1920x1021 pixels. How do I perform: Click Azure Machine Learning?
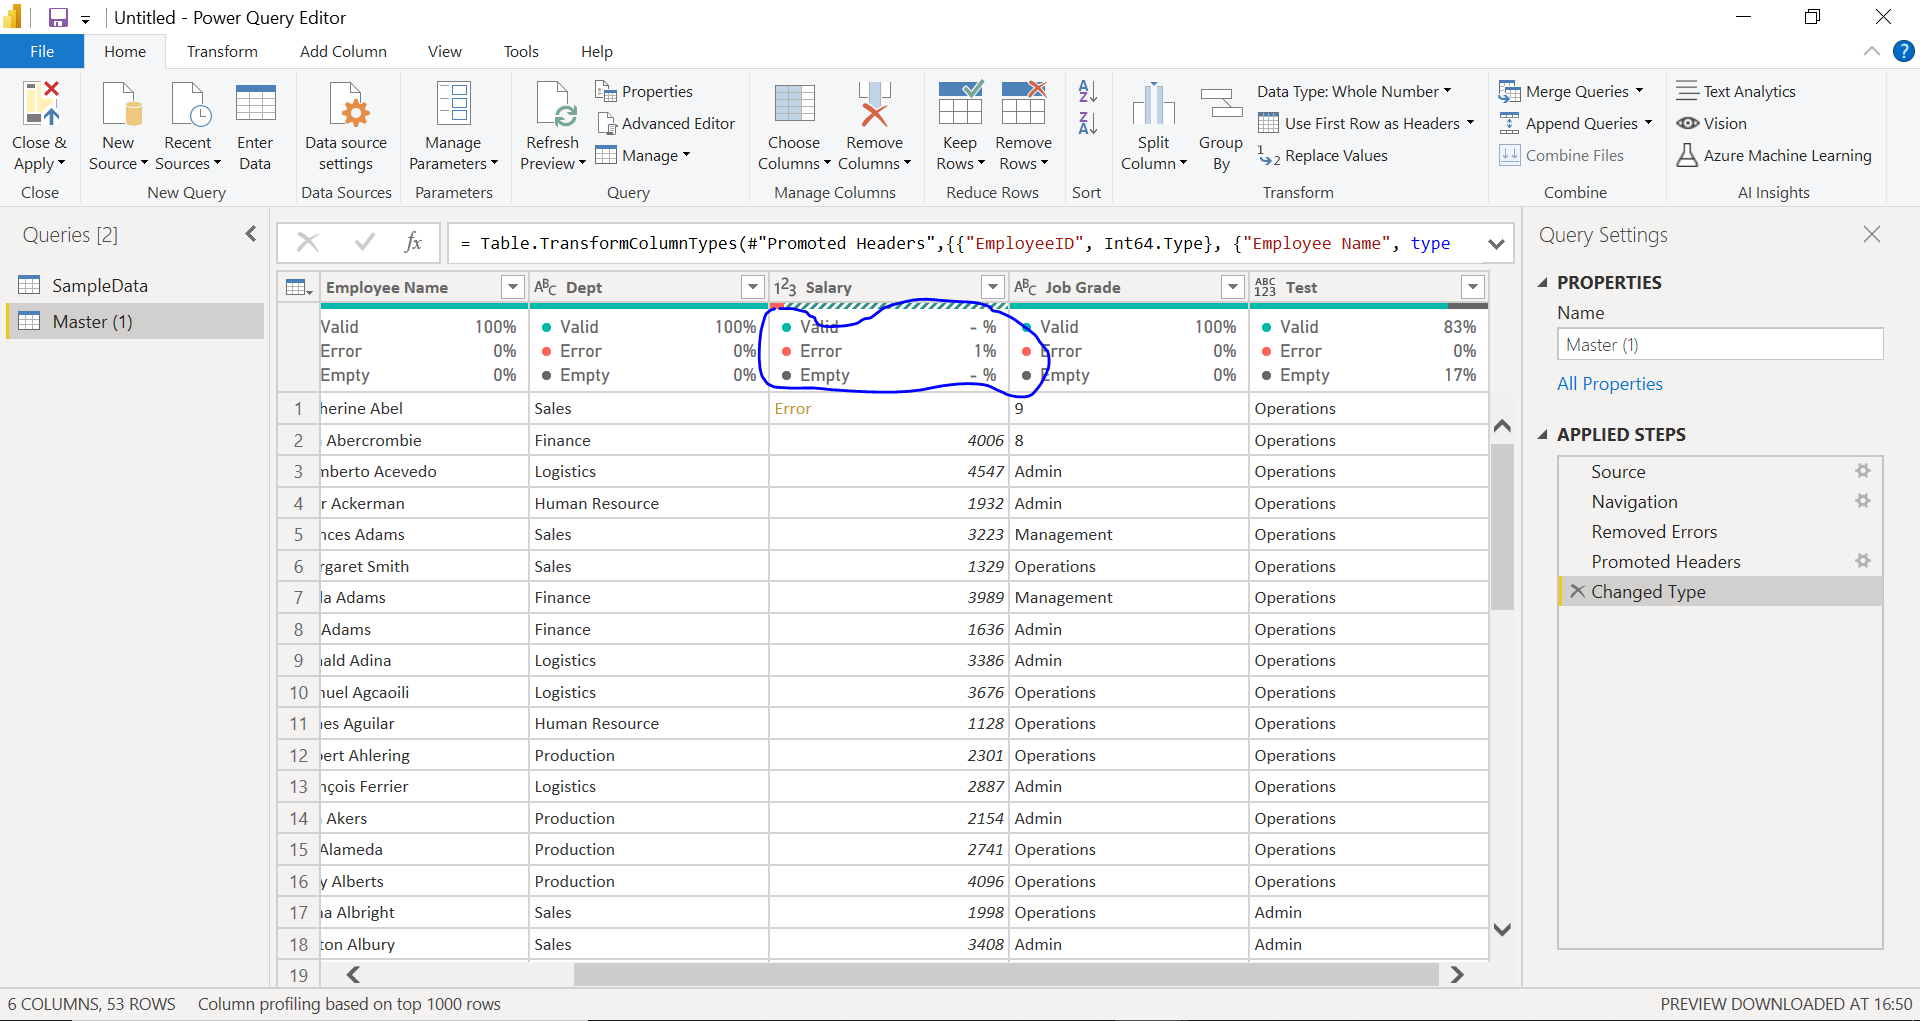1774,155
